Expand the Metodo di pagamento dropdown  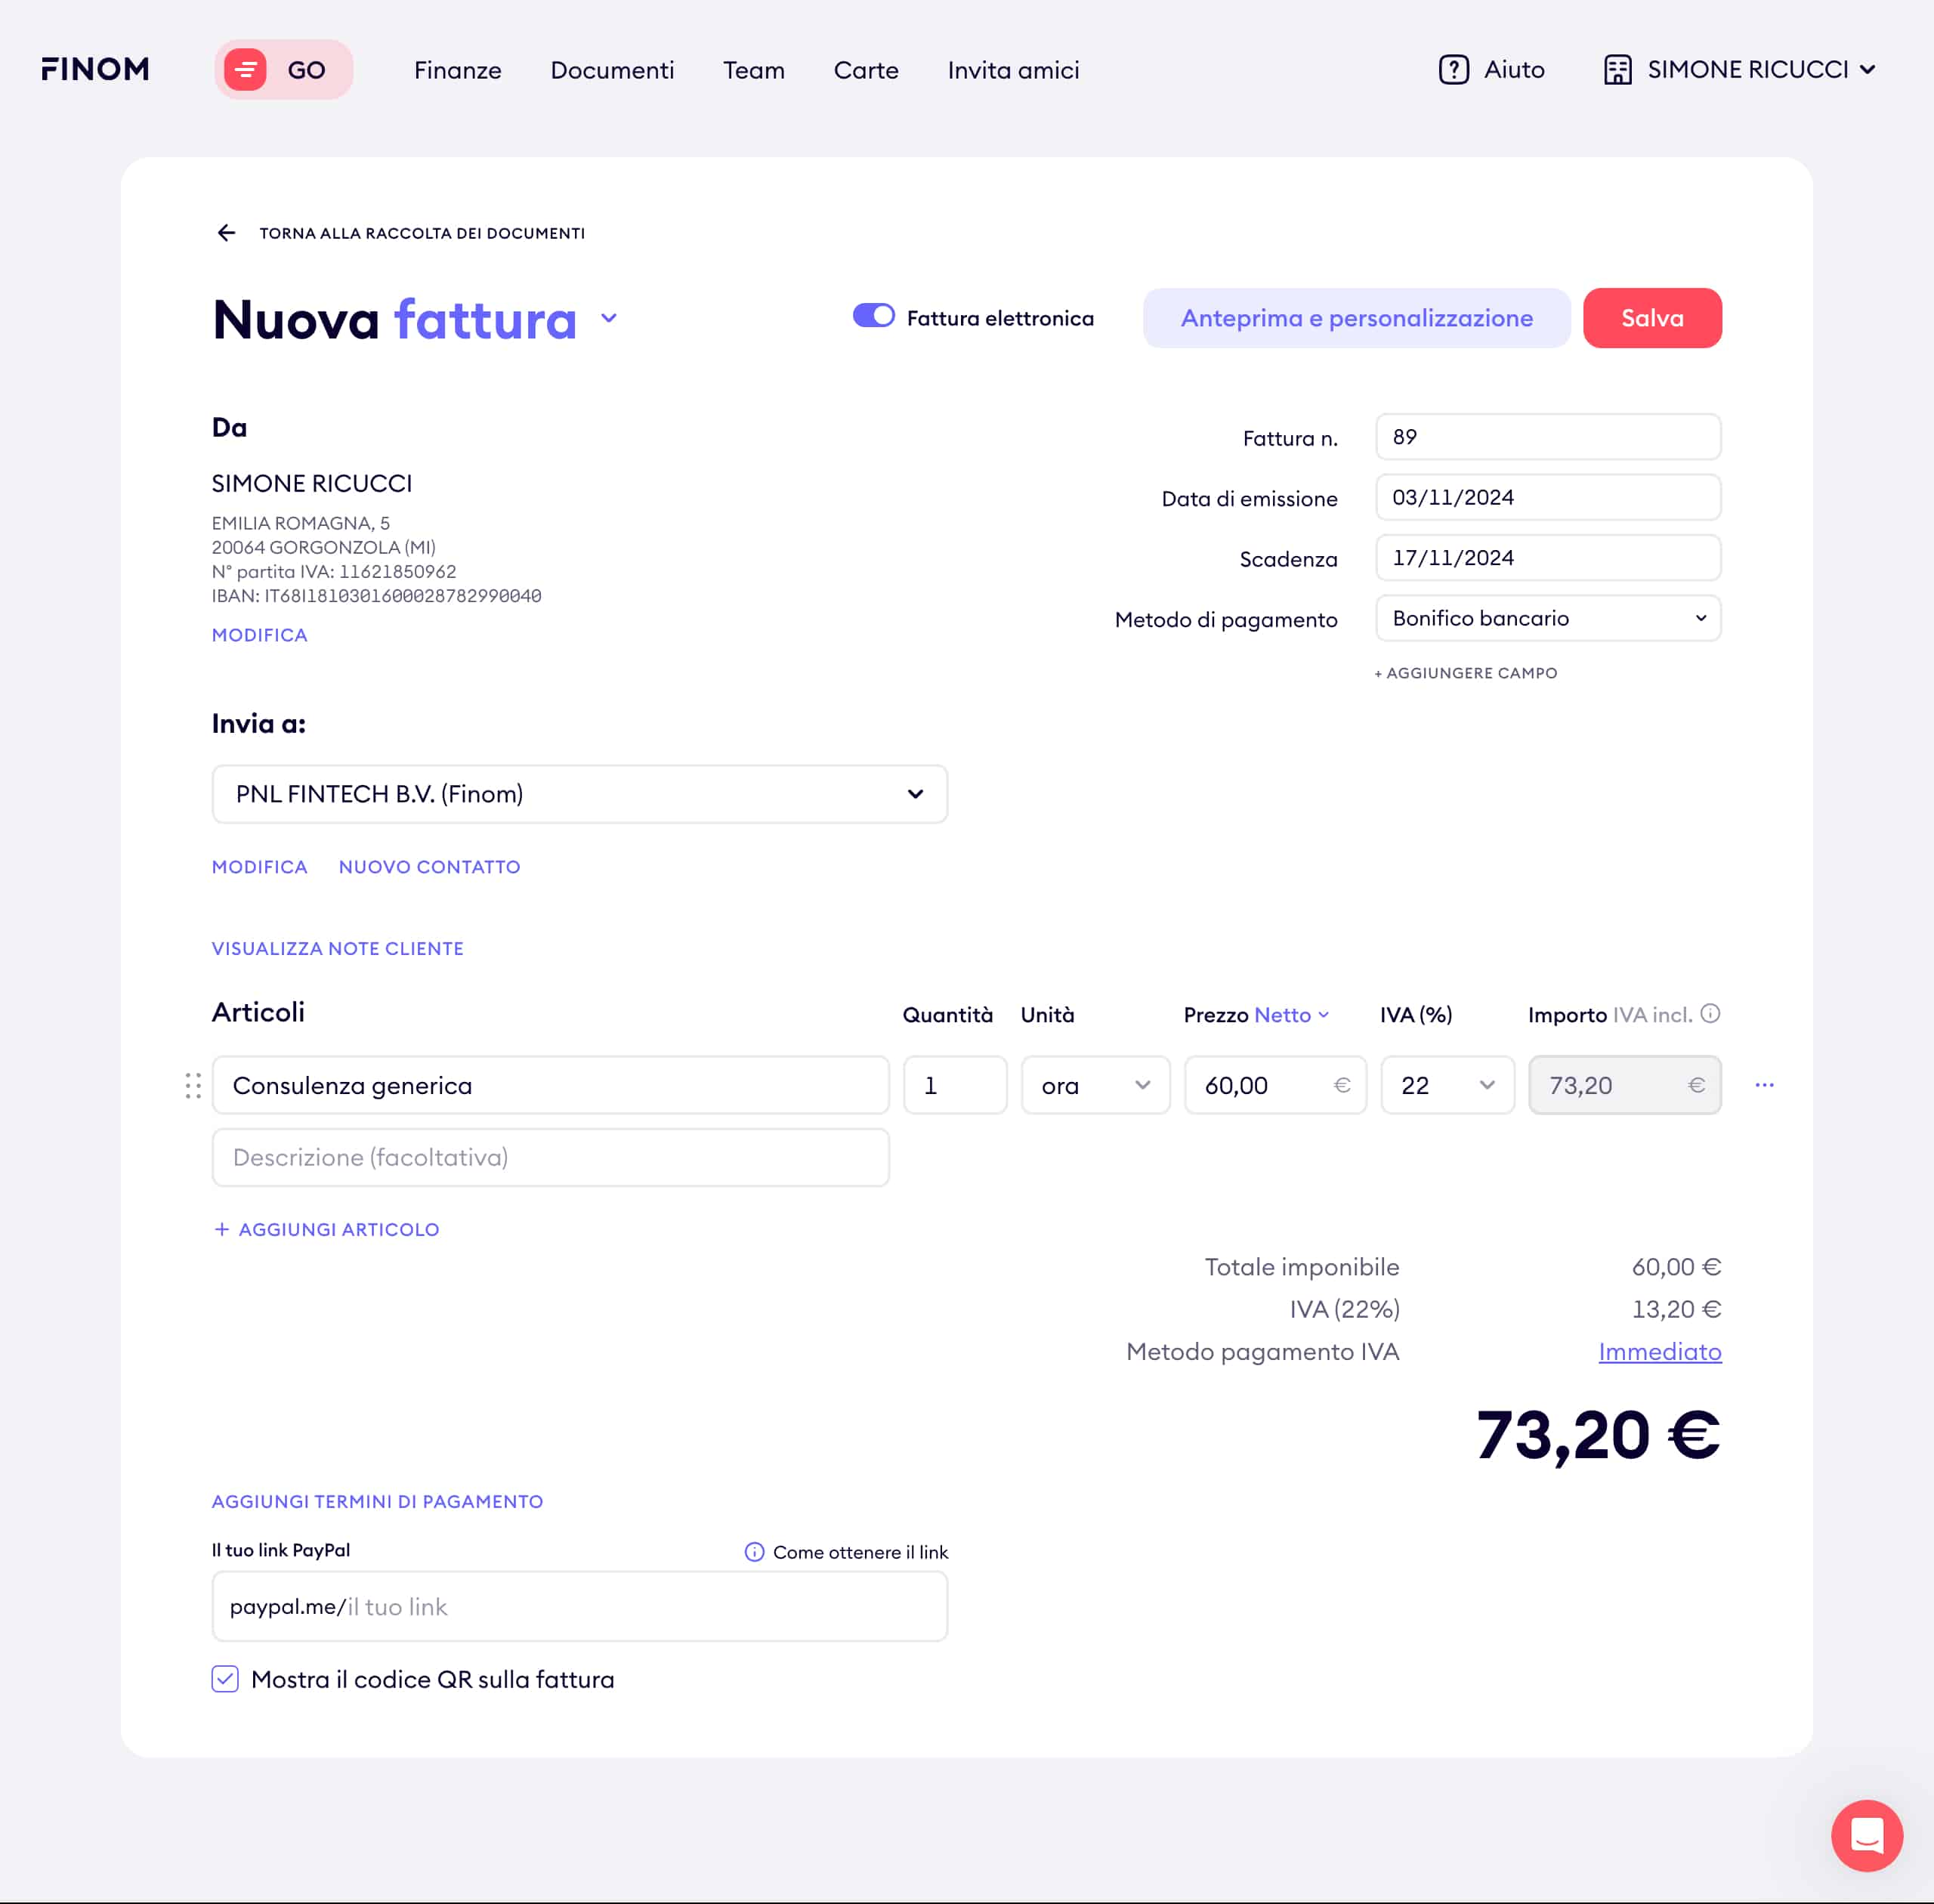pyautogui.click(x=1547, y=618)
